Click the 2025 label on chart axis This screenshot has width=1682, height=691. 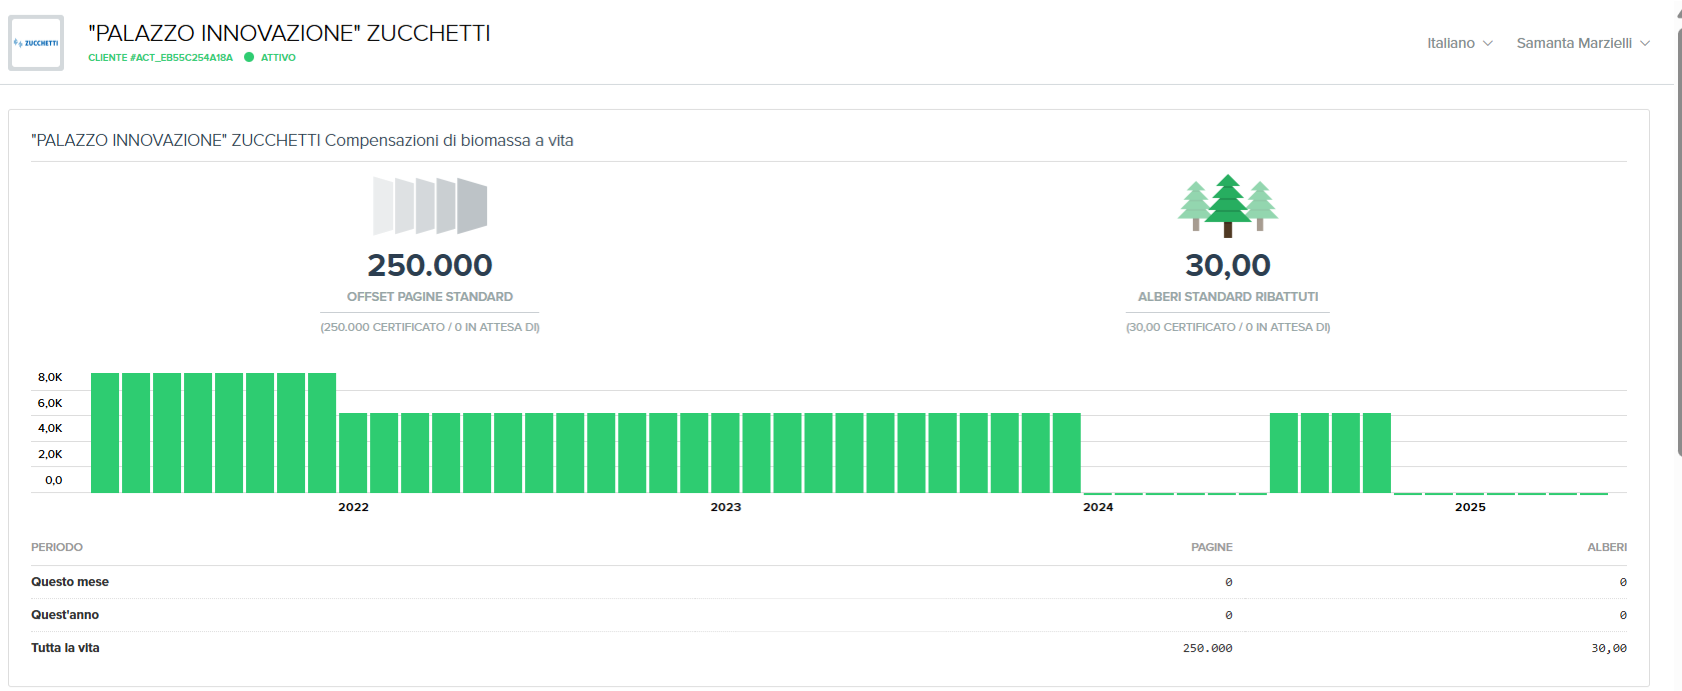coord(1470,507)
